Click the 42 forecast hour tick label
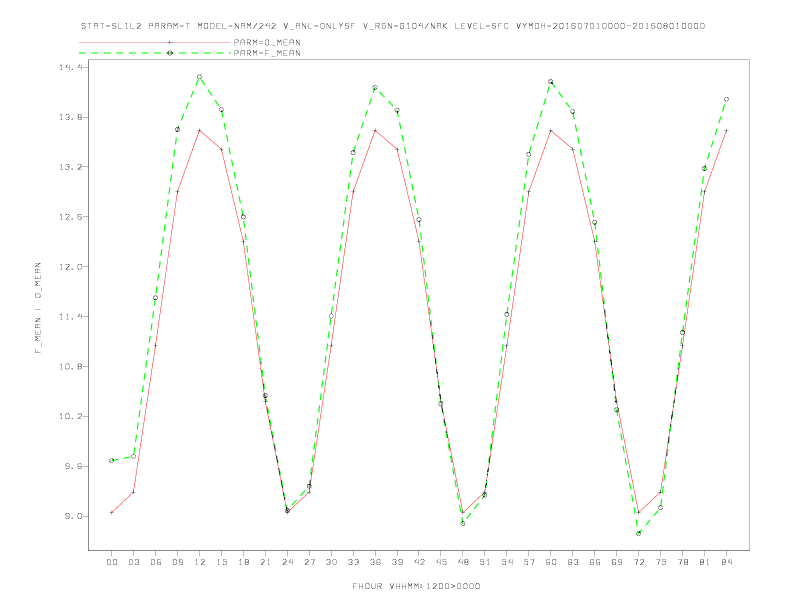The width and height of the screenshot is (792, 612). tap(419, 562)
